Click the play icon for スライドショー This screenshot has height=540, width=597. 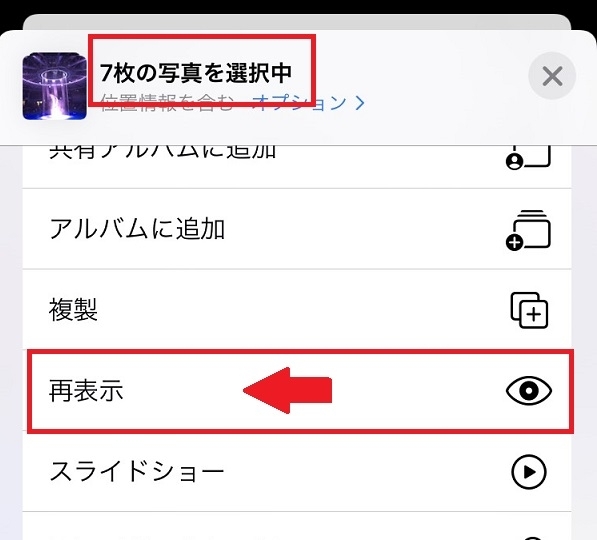pos(528,472)
